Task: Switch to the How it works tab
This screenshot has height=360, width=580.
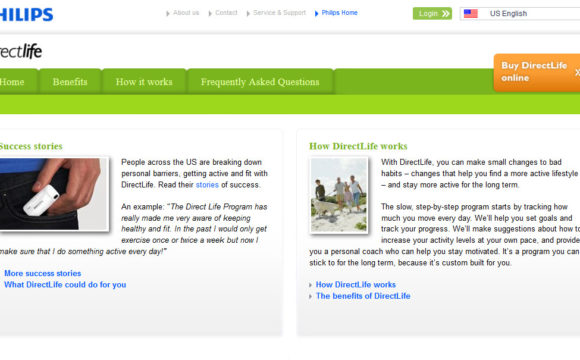Action: [x=144, y=81]
